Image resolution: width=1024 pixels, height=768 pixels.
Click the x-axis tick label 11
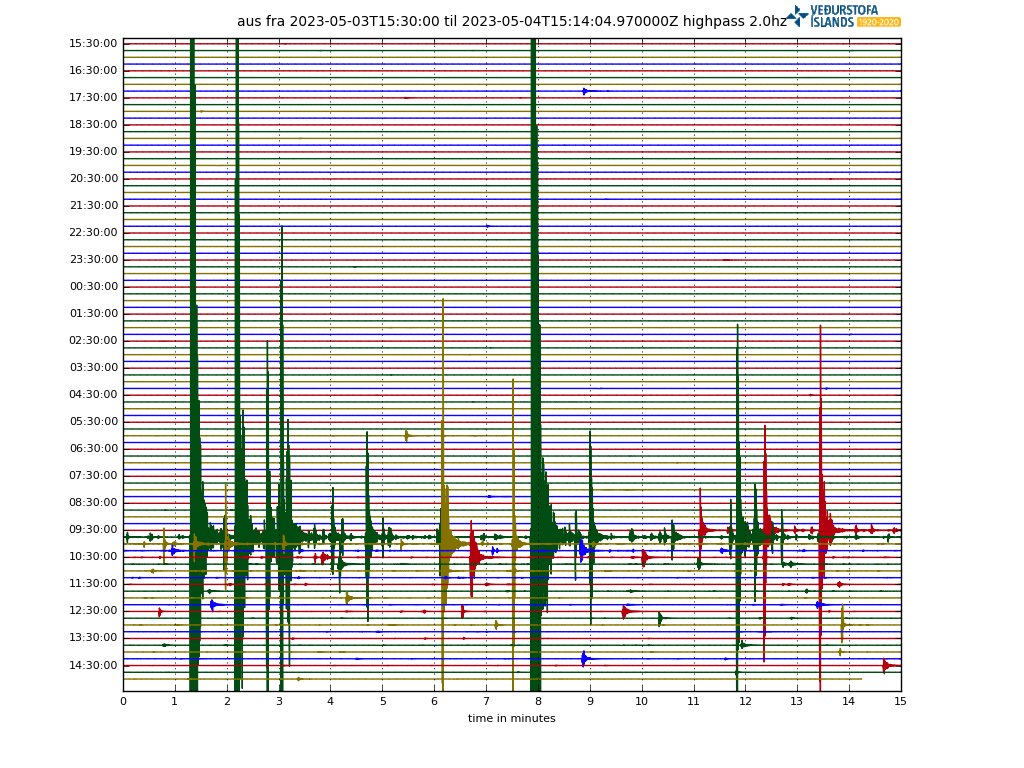pos(693,701)
